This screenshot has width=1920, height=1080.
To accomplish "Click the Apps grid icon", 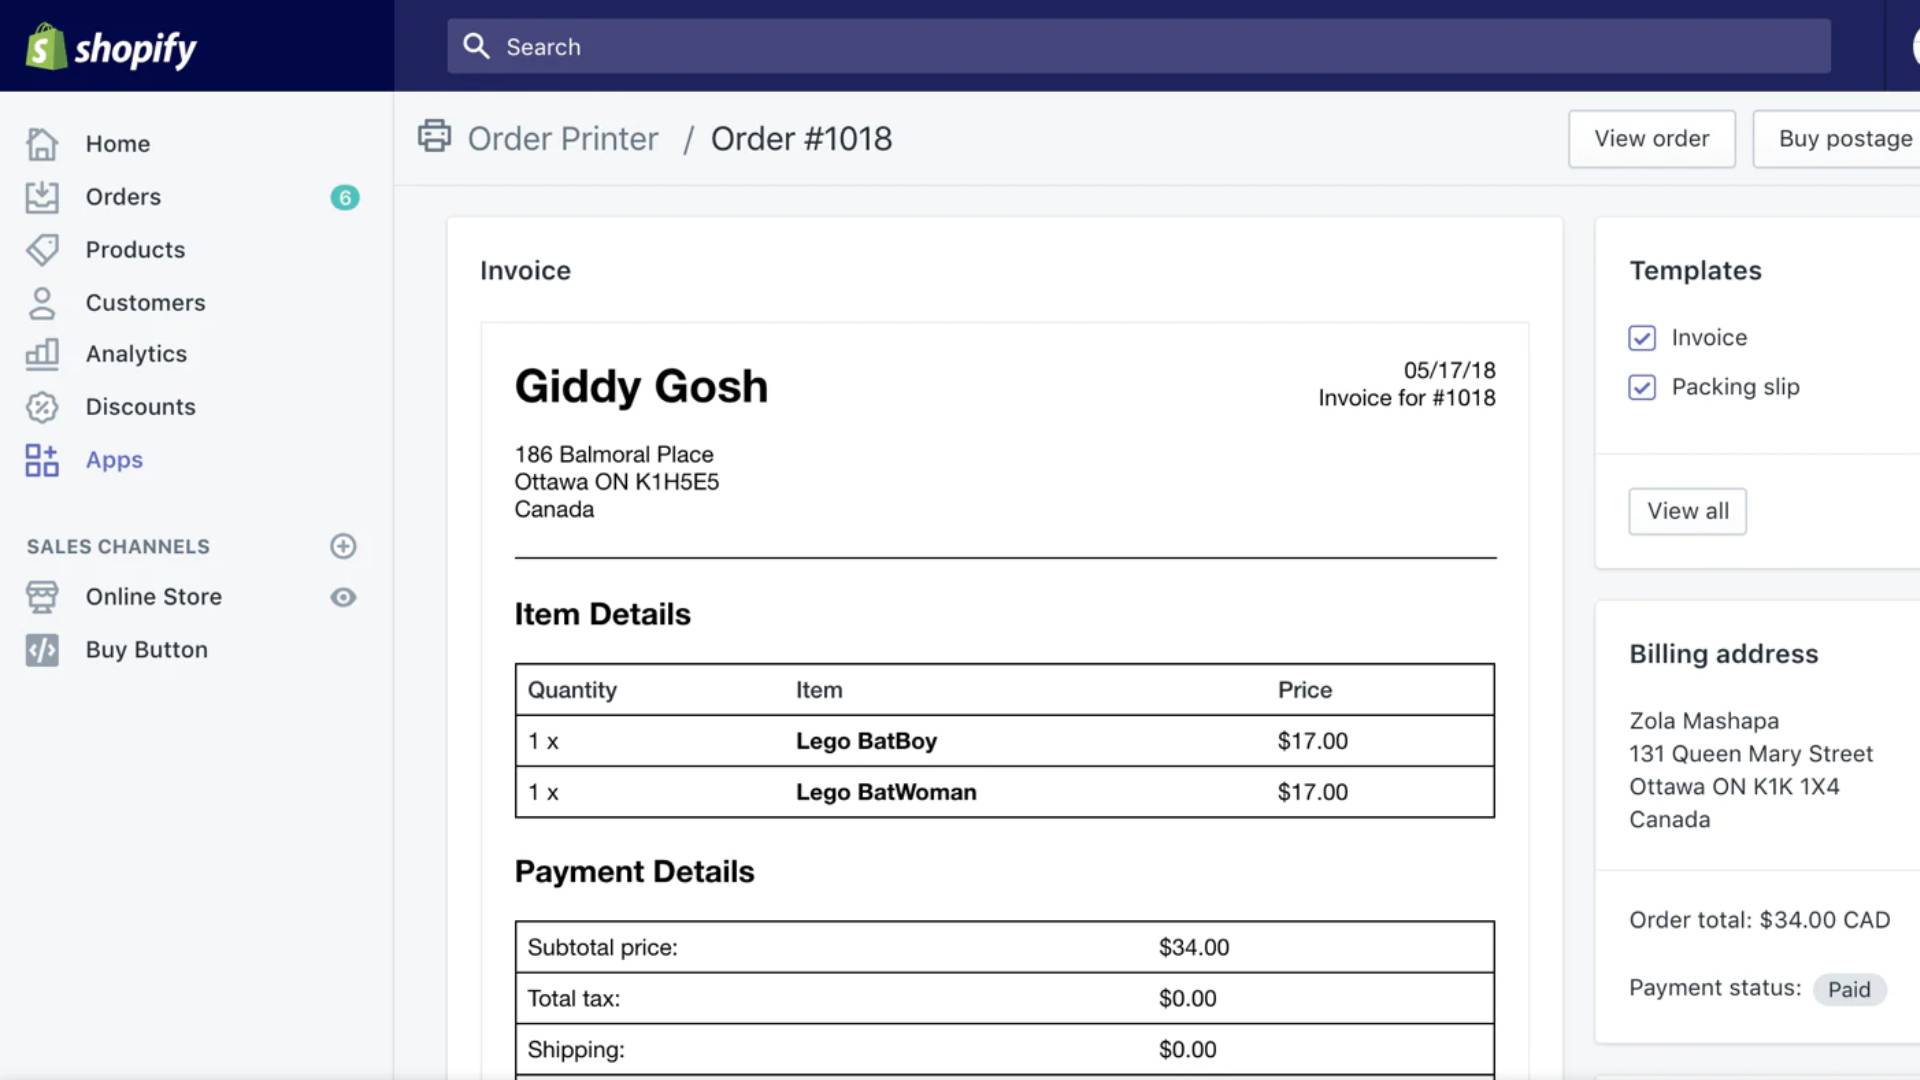I will [42, 460].
